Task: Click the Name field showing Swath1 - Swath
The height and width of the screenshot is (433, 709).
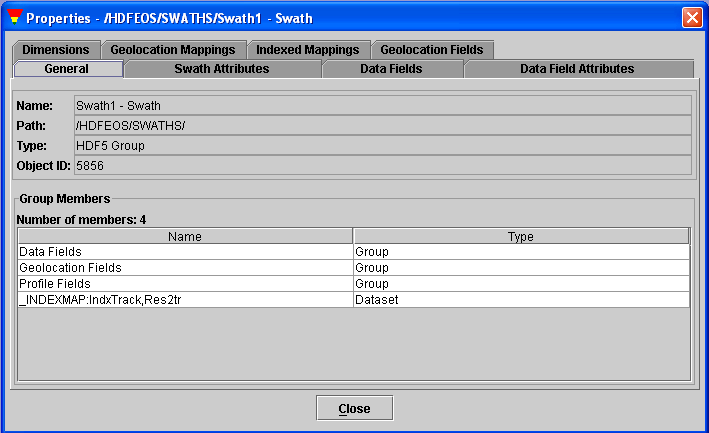Action: [382, 105]
